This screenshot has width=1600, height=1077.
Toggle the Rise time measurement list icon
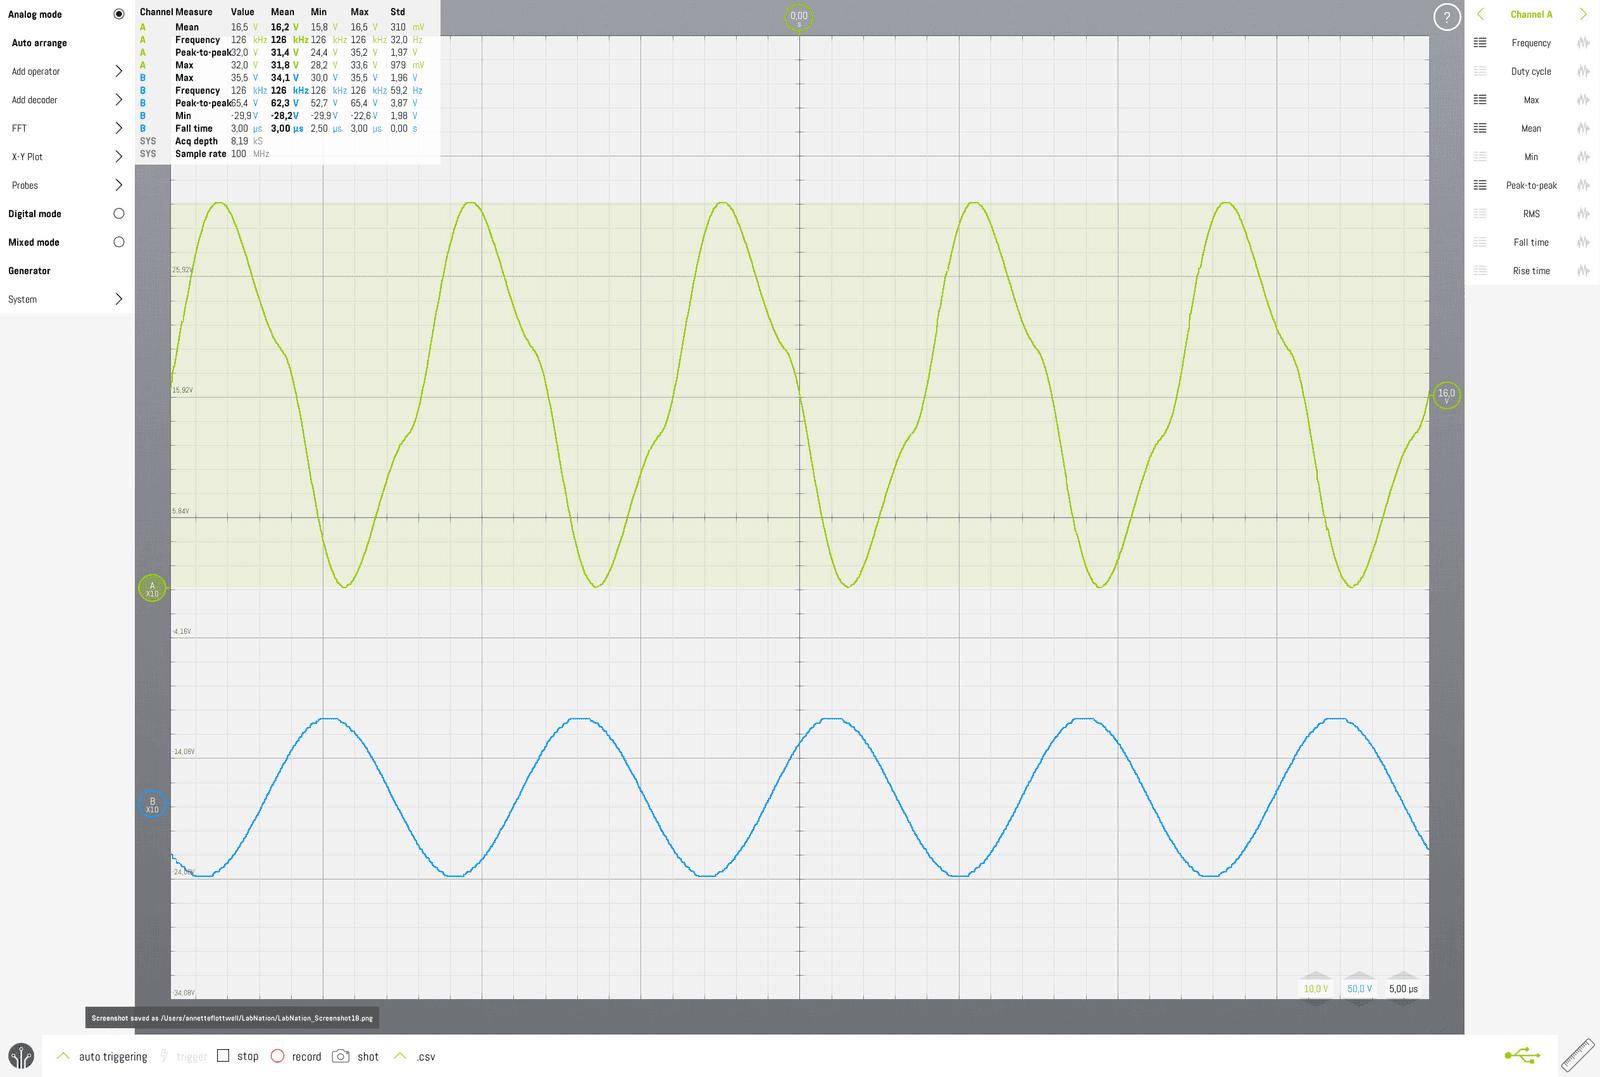[1480, 271]
